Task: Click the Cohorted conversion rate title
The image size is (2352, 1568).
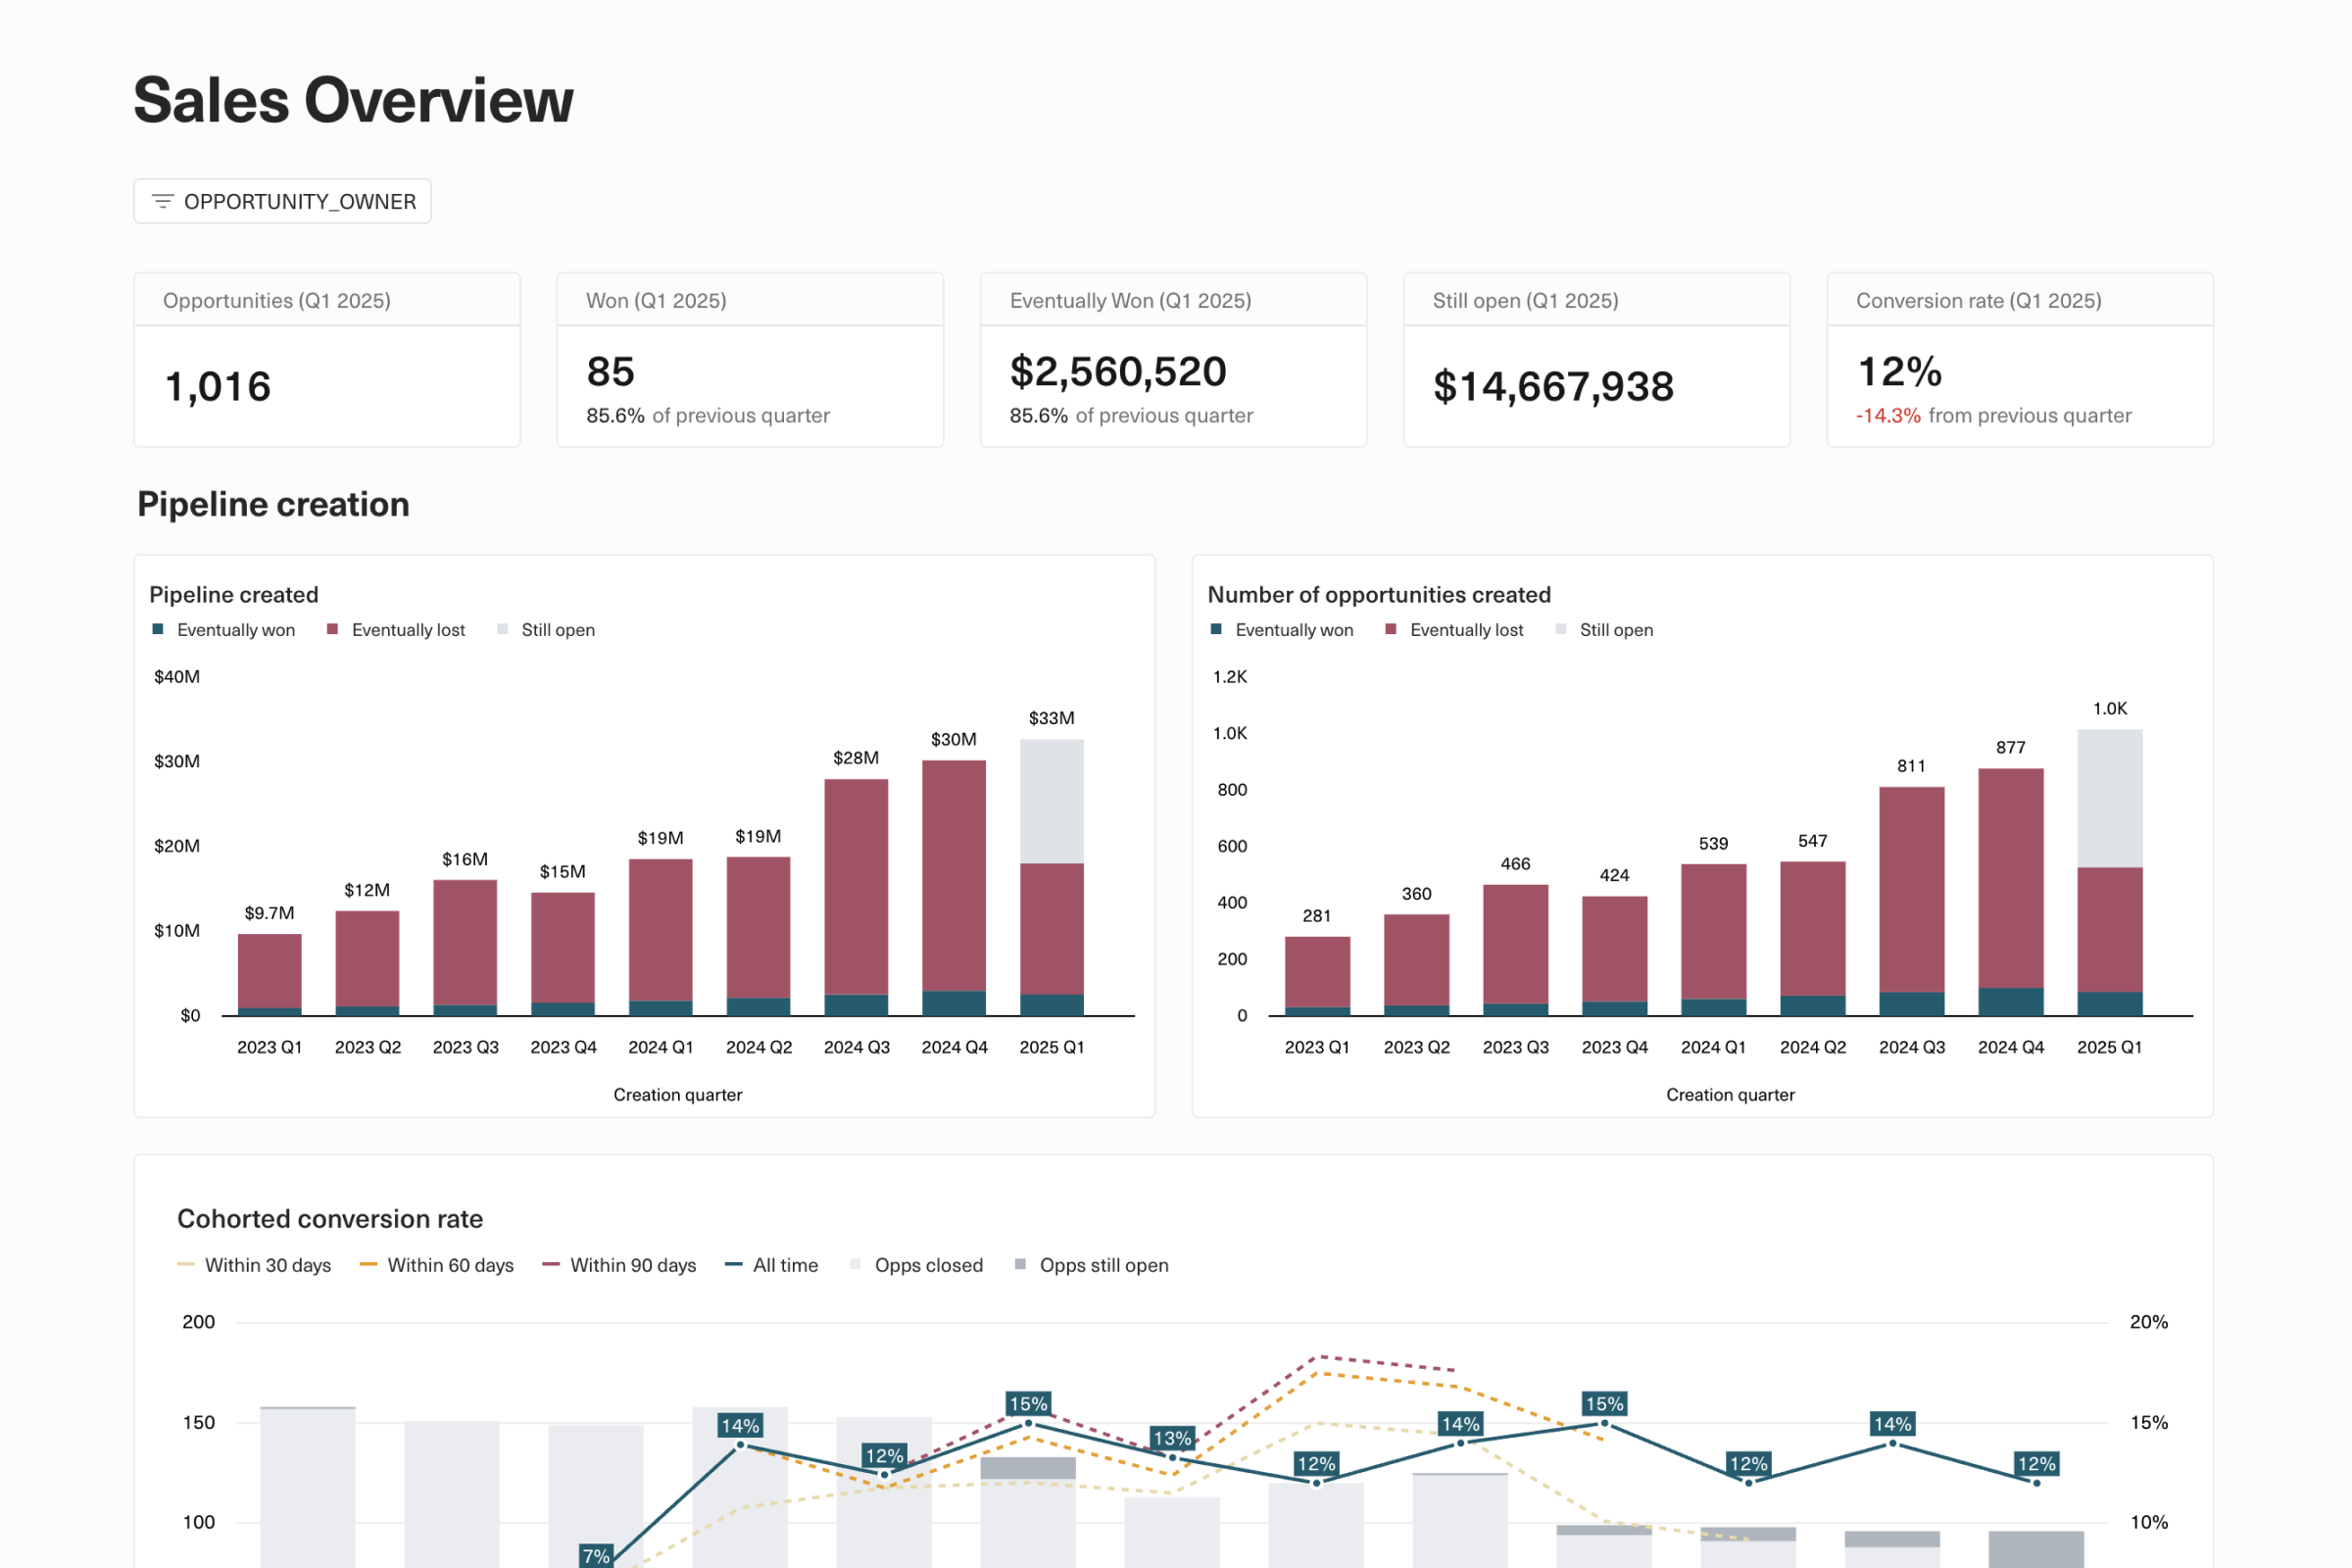Action: [x=330, y=1219]
